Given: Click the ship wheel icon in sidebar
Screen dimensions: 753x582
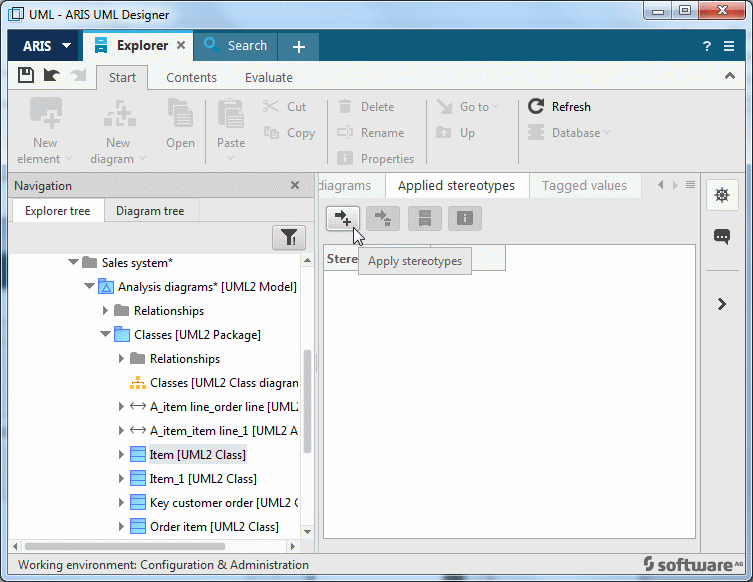Looking at the screenshot, I should pos(722,195).
